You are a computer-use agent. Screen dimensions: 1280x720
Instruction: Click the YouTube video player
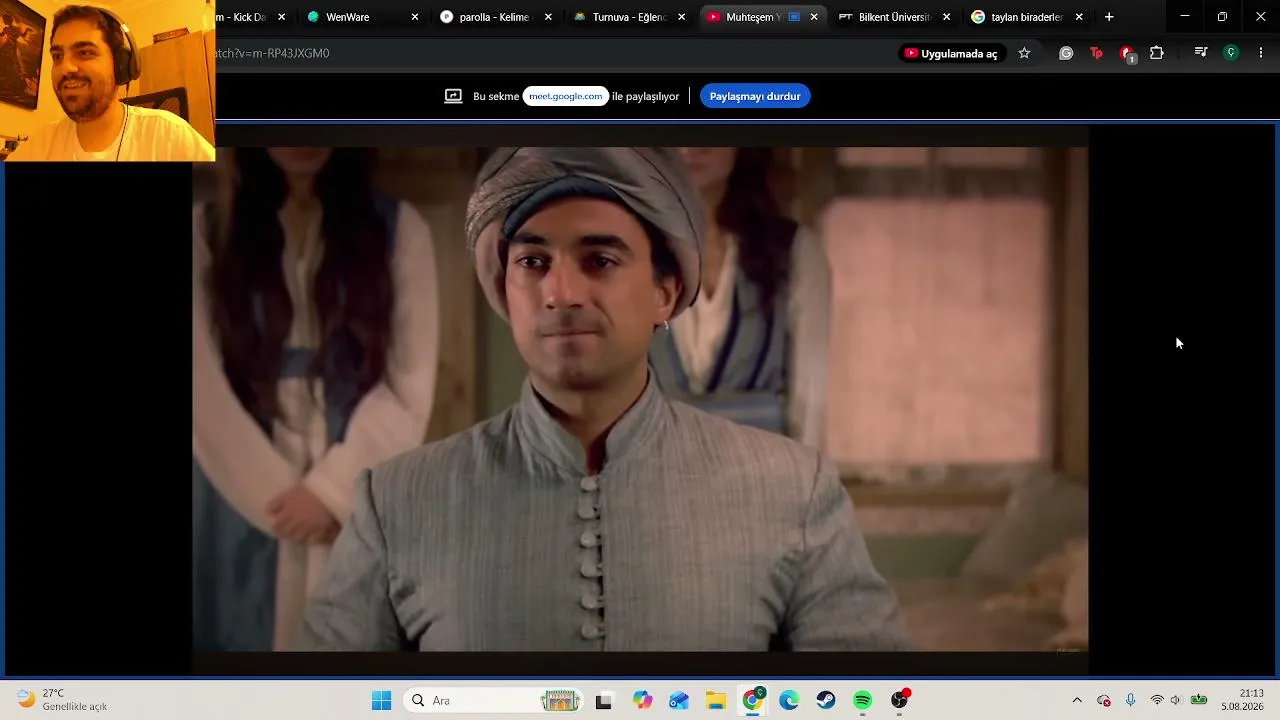[640, 399]
